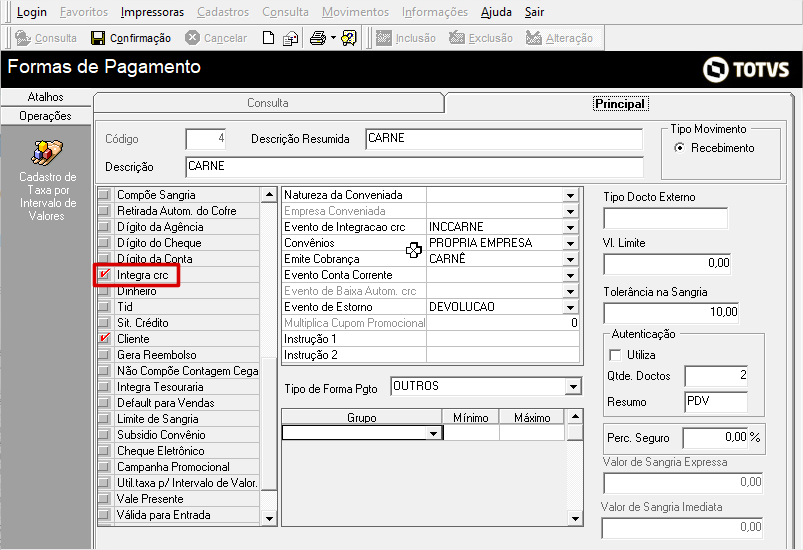803x550 pixels.
Task: Click the checkbox list scroll down arrow
Action: (x=269, y=518)
